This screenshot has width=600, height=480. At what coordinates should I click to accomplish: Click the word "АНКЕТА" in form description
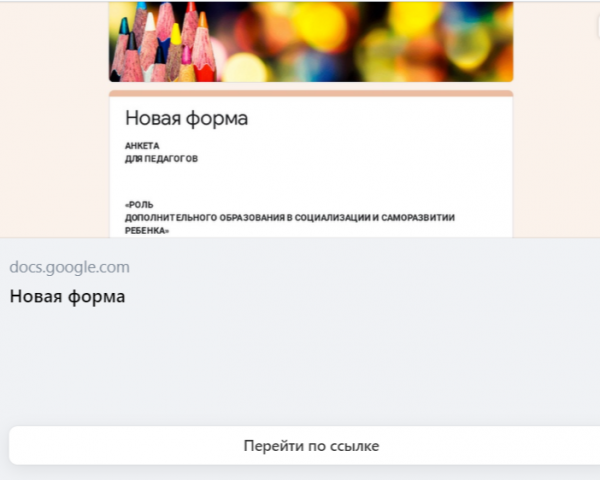pos(142,146)
